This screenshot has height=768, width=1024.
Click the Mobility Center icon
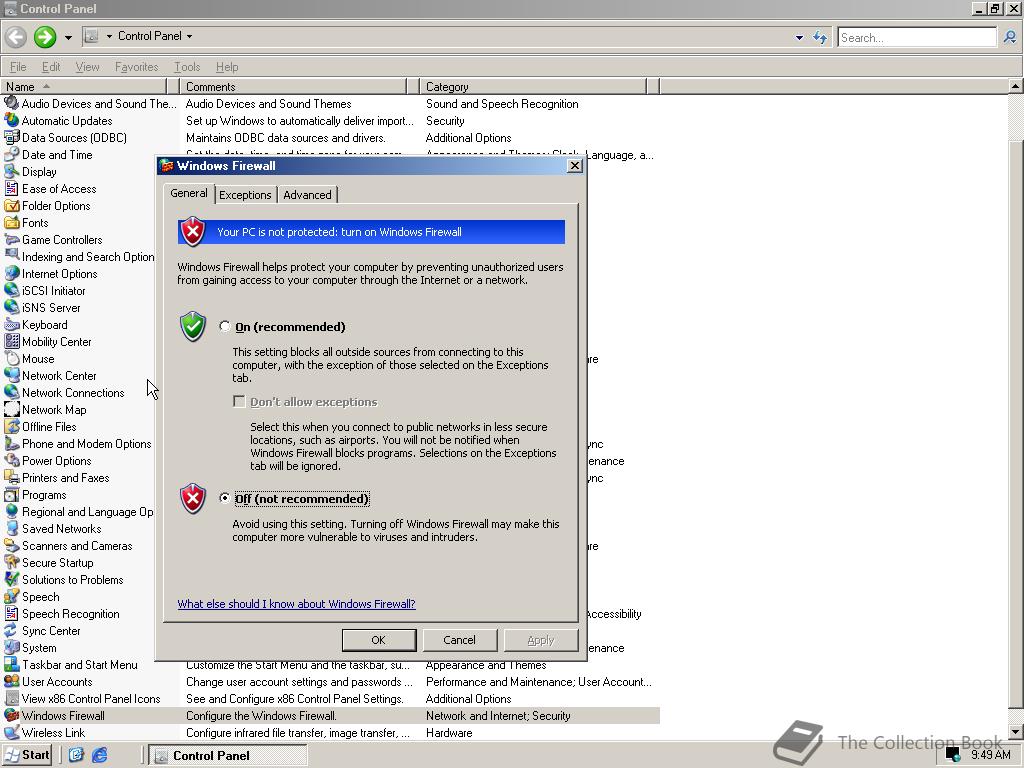coord(11,341)
